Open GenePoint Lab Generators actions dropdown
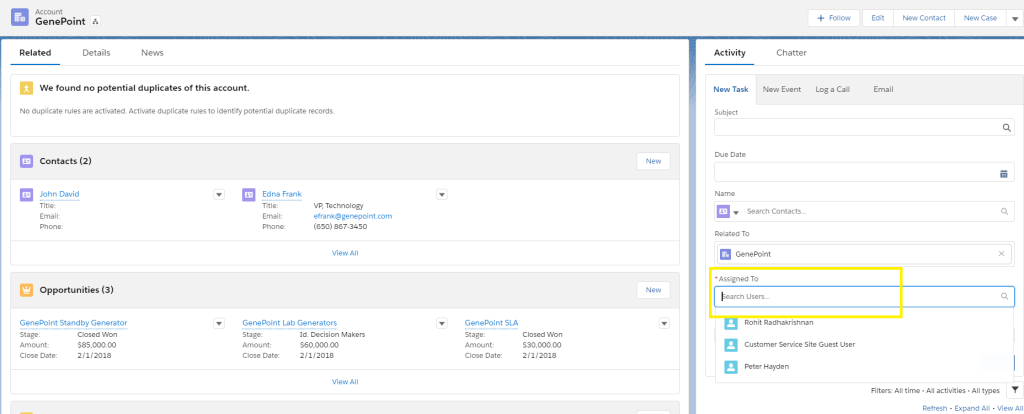1024x414 pixels. pos(441,323)
